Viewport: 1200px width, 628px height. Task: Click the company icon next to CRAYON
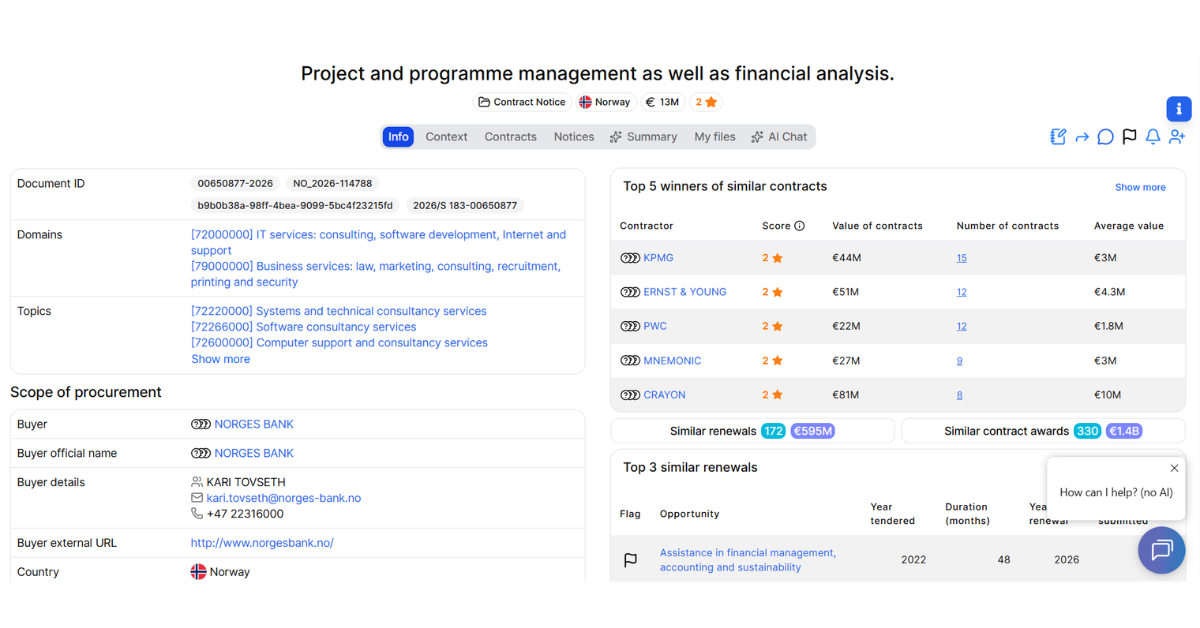pyautogui.click(x=630, y=395)
